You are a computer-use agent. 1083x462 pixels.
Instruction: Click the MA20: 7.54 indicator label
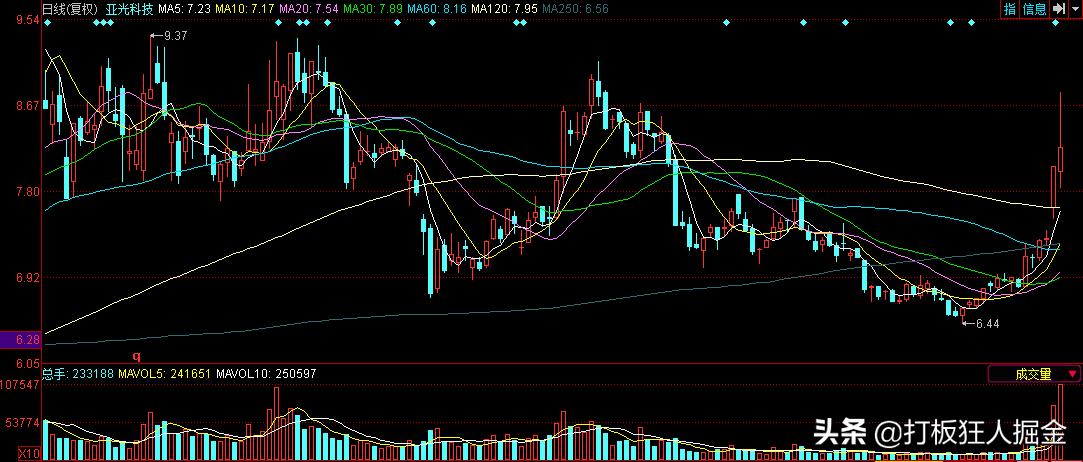coord(308,9)
